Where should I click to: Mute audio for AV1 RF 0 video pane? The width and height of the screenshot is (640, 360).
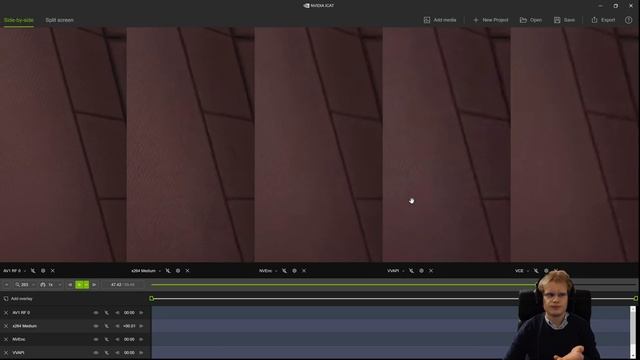(x=33, y=271)
